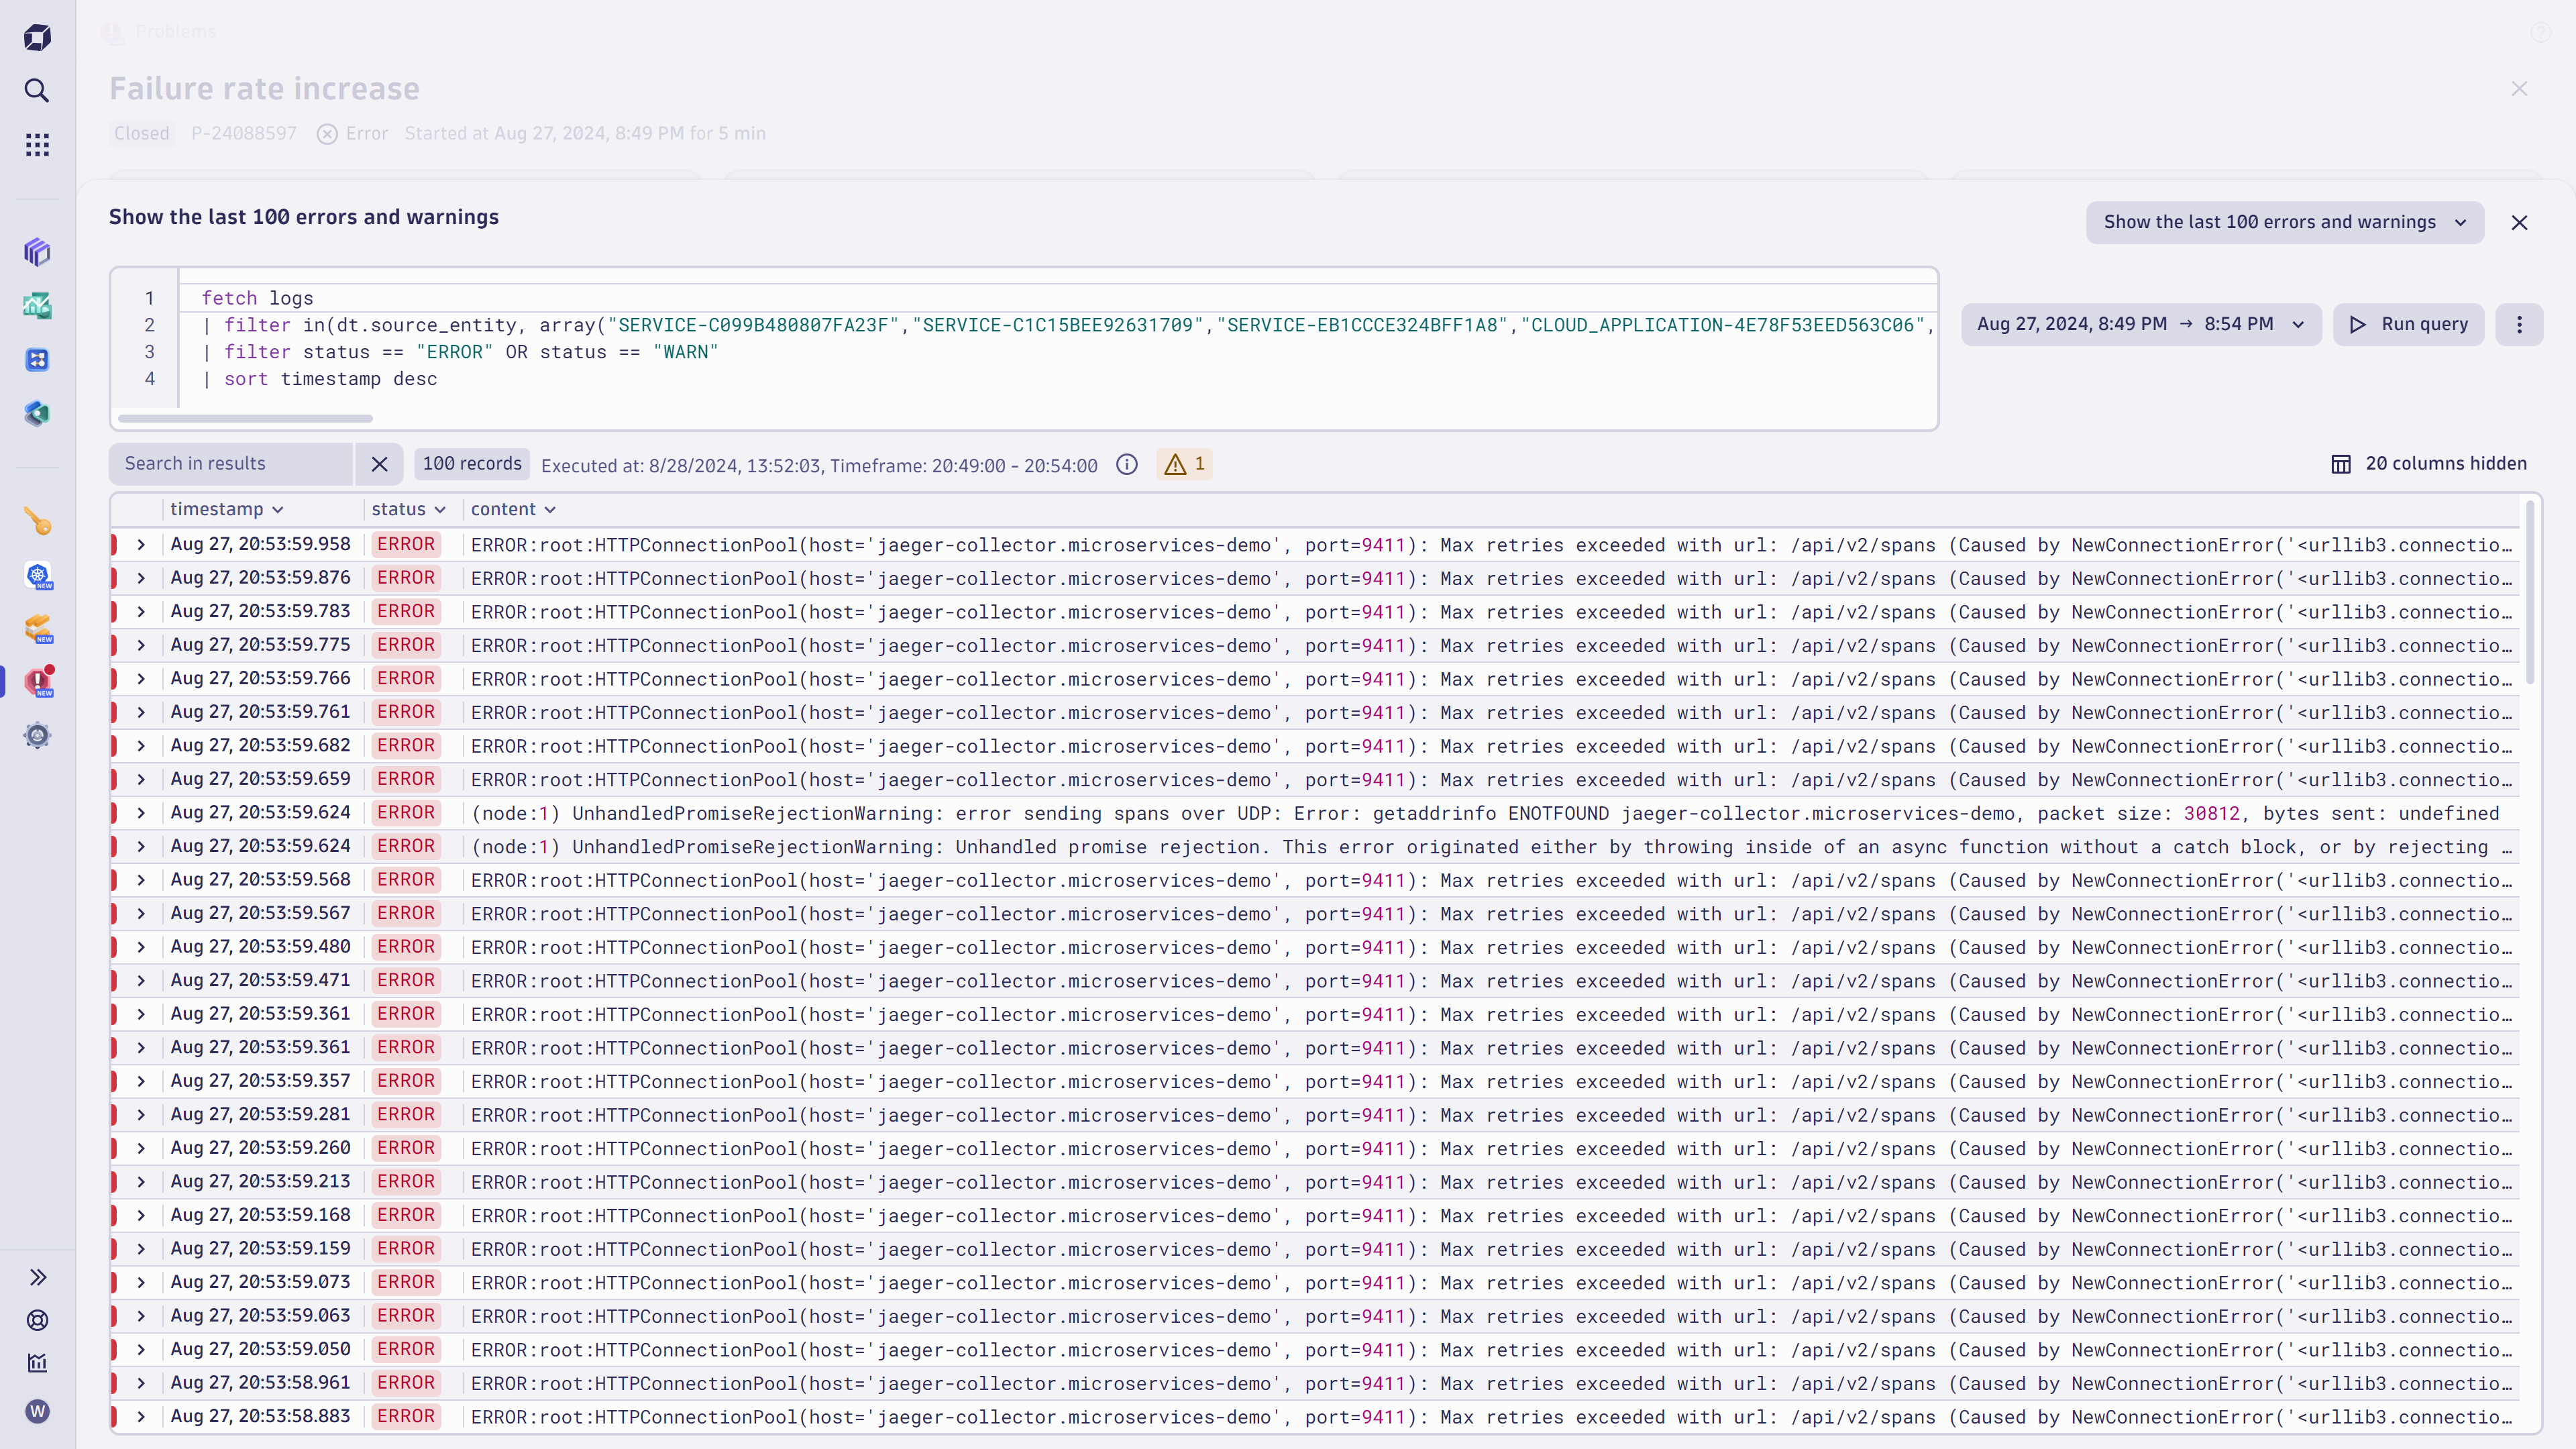
Task: Click the info icon next to the timeframe
Action: (1127, 464)
